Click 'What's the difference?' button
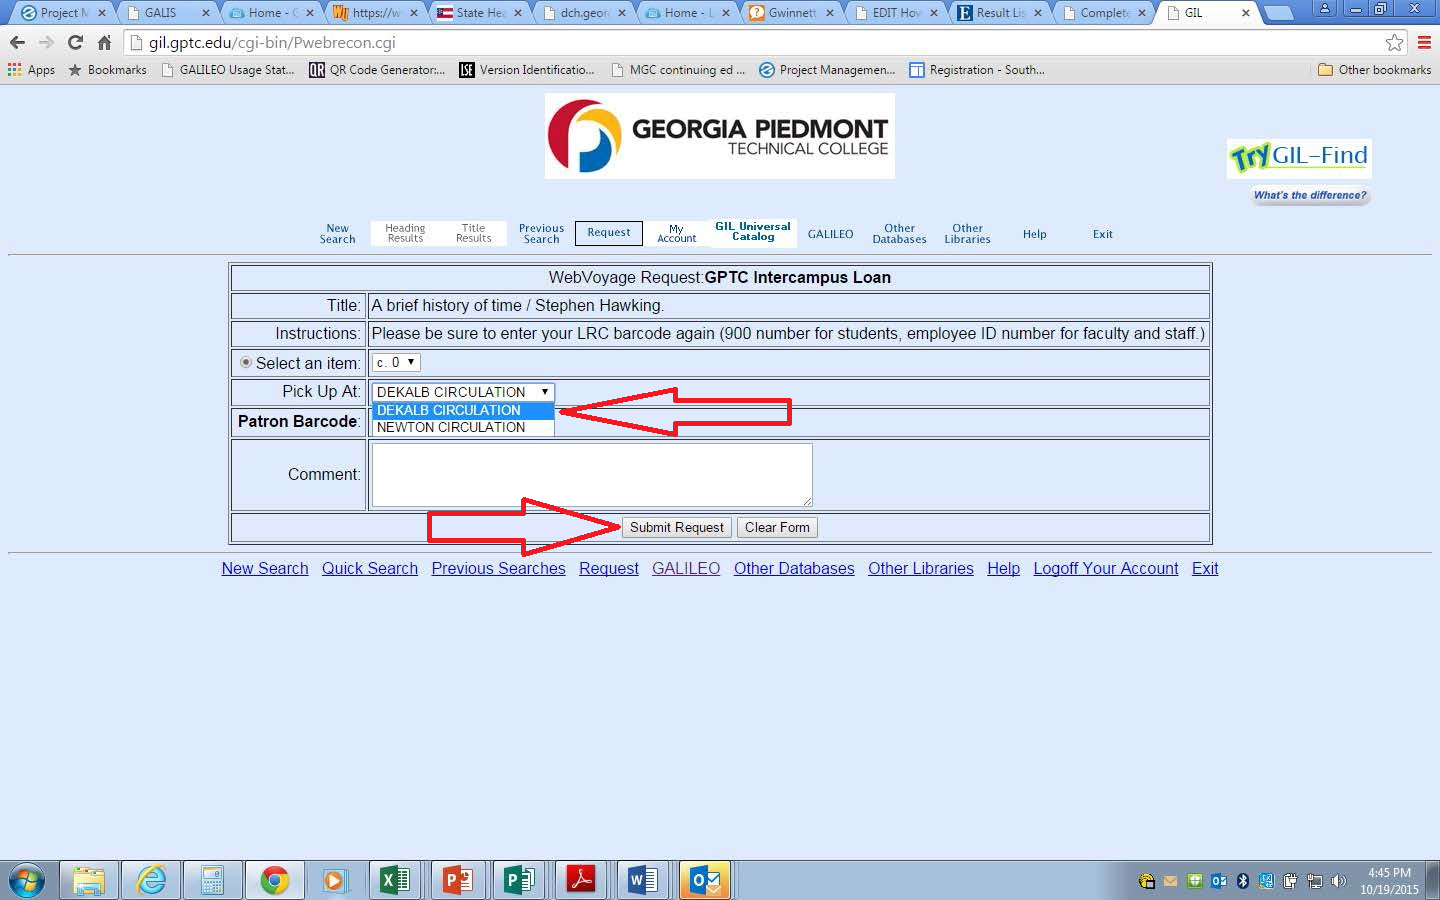The width and height of the screenshot is (1440, 900). pos(1310,195)
